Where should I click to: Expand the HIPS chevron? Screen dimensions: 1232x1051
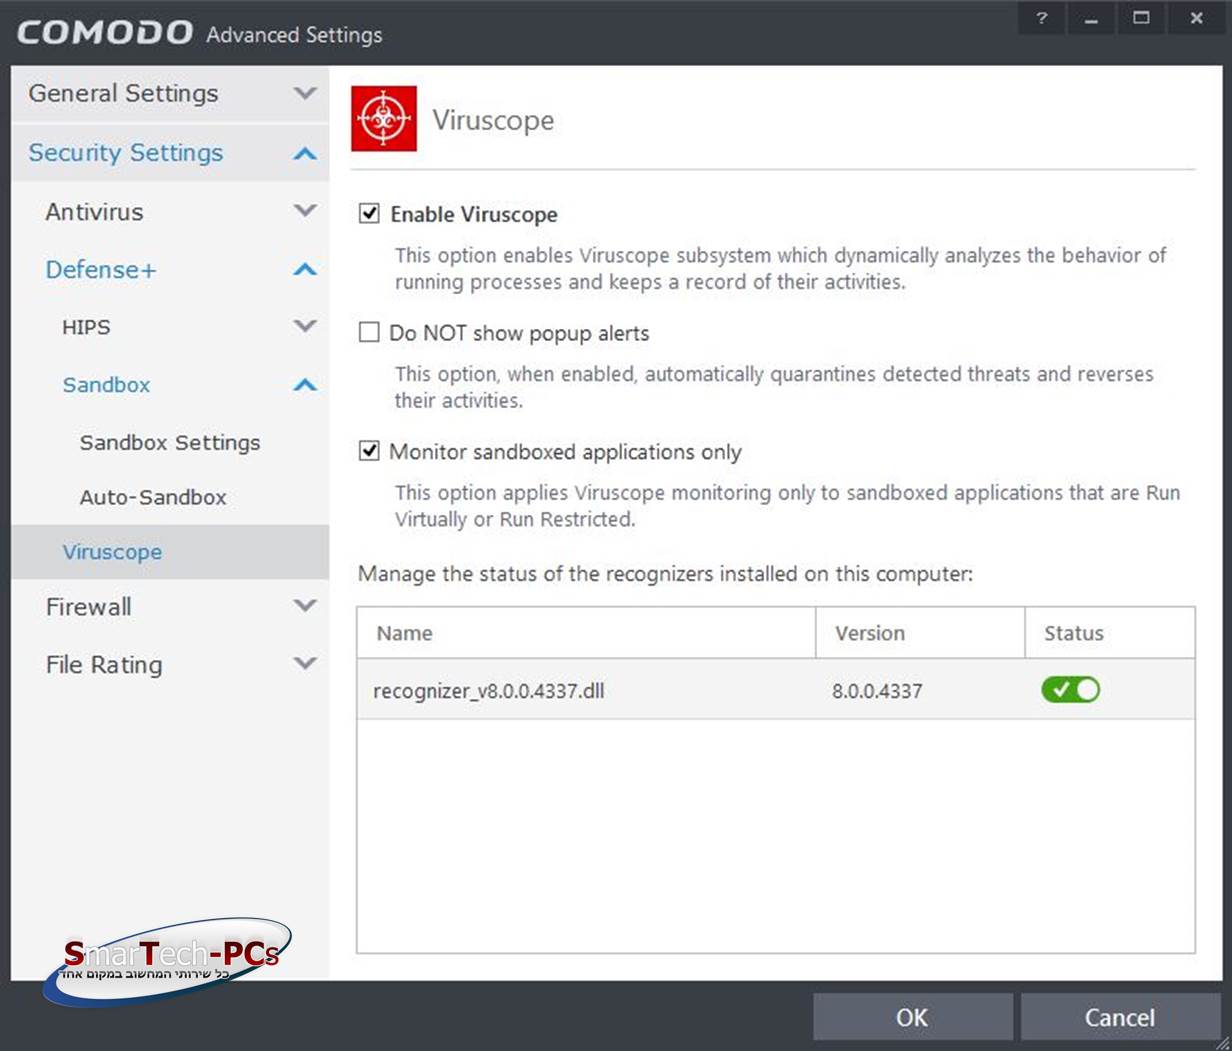coord(305,326)
